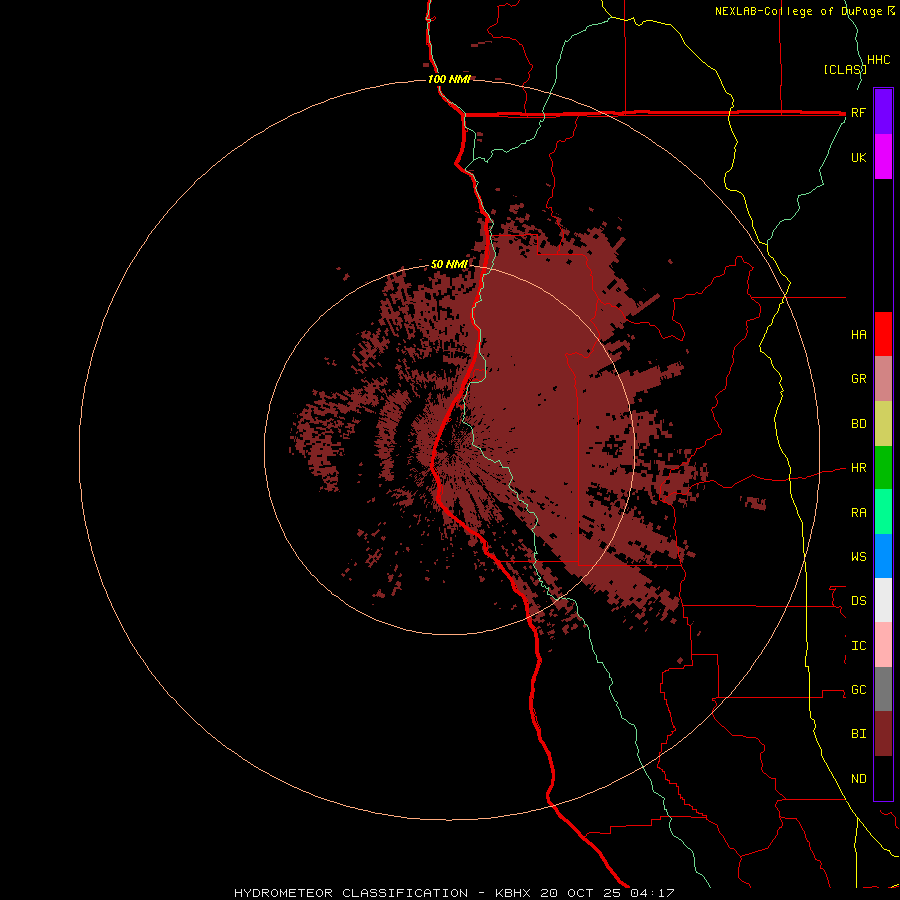Click the GR legend label
The width and height of the screenshot is (900, 900).
pyautogui.click(x=858, y=379)
